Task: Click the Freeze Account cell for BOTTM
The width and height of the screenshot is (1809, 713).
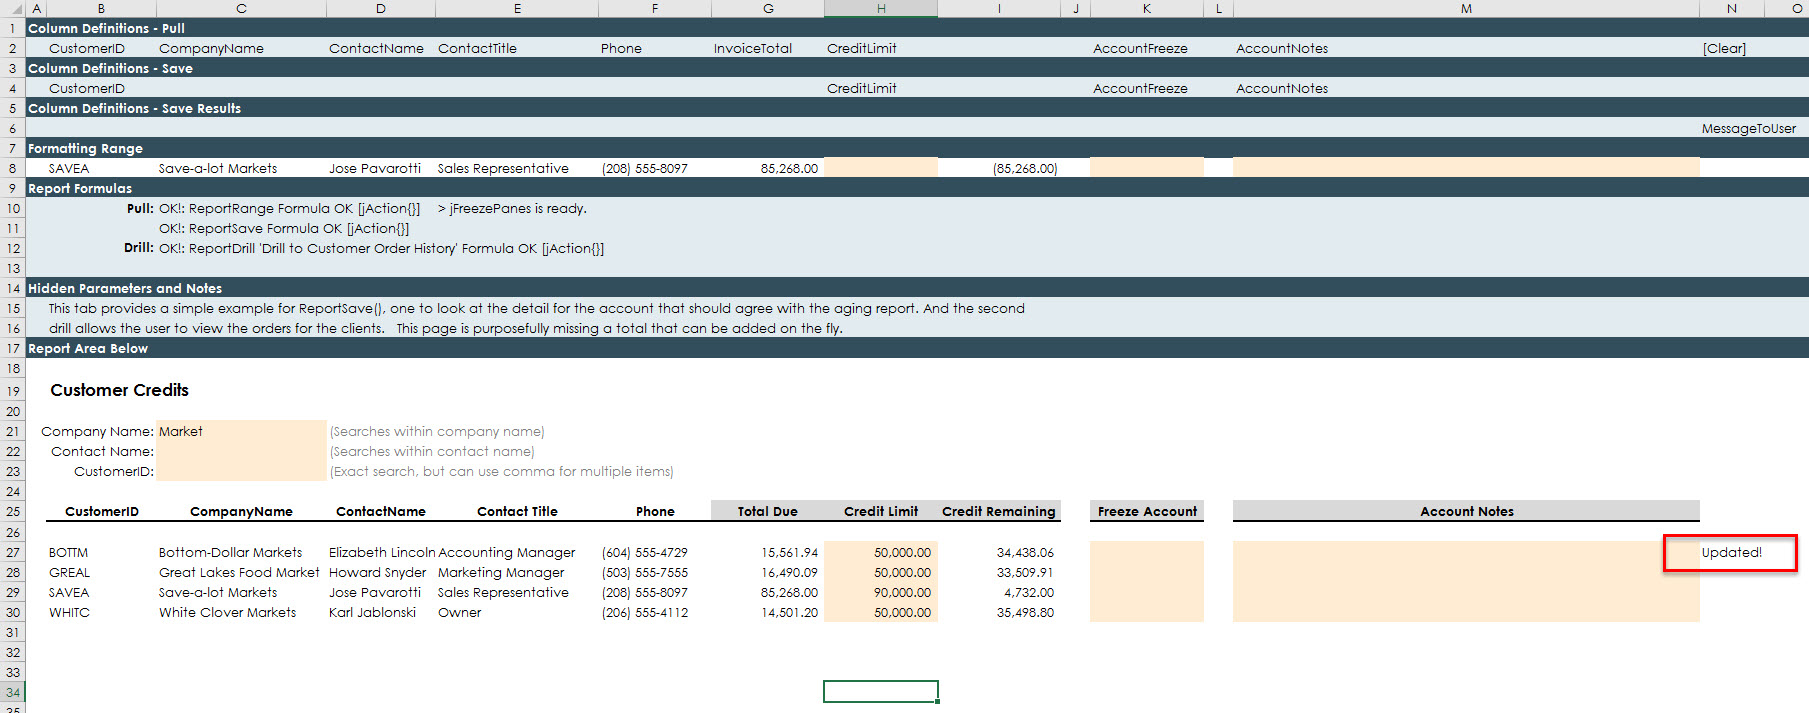Action: (1147, 552)
